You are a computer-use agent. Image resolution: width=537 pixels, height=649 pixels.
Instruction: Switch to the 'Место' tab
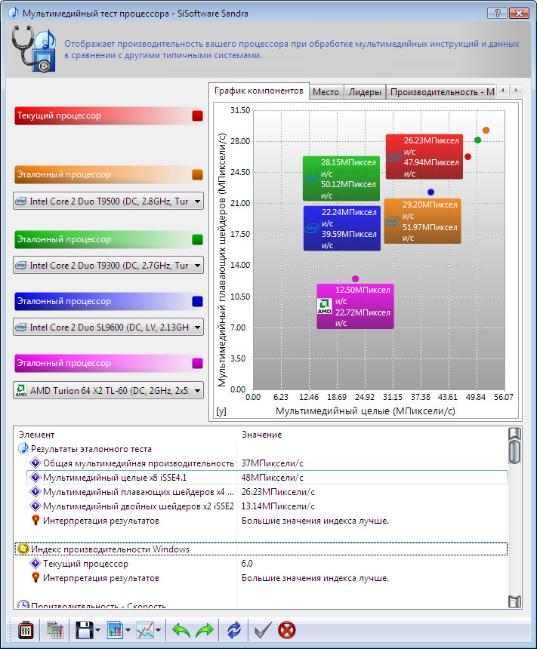pos(325,92)
